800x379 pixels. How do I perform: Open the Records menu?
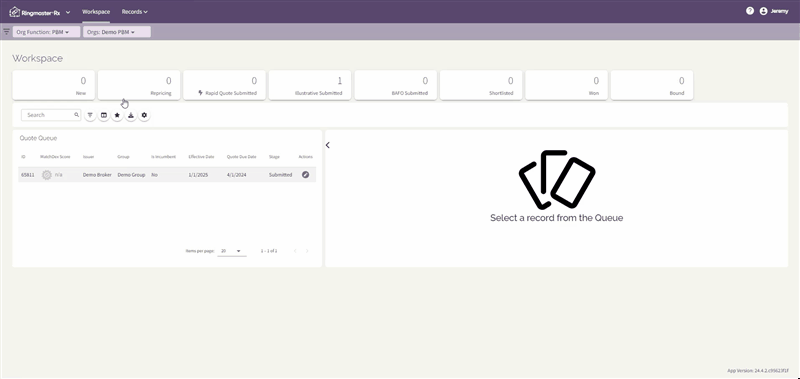135,11
